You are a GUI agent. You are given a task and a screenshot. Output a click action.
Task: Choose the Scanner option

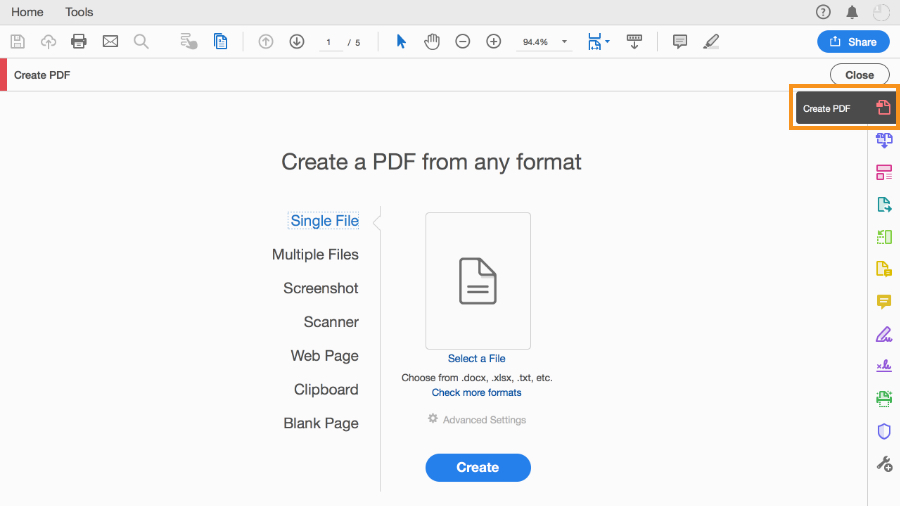331,322
